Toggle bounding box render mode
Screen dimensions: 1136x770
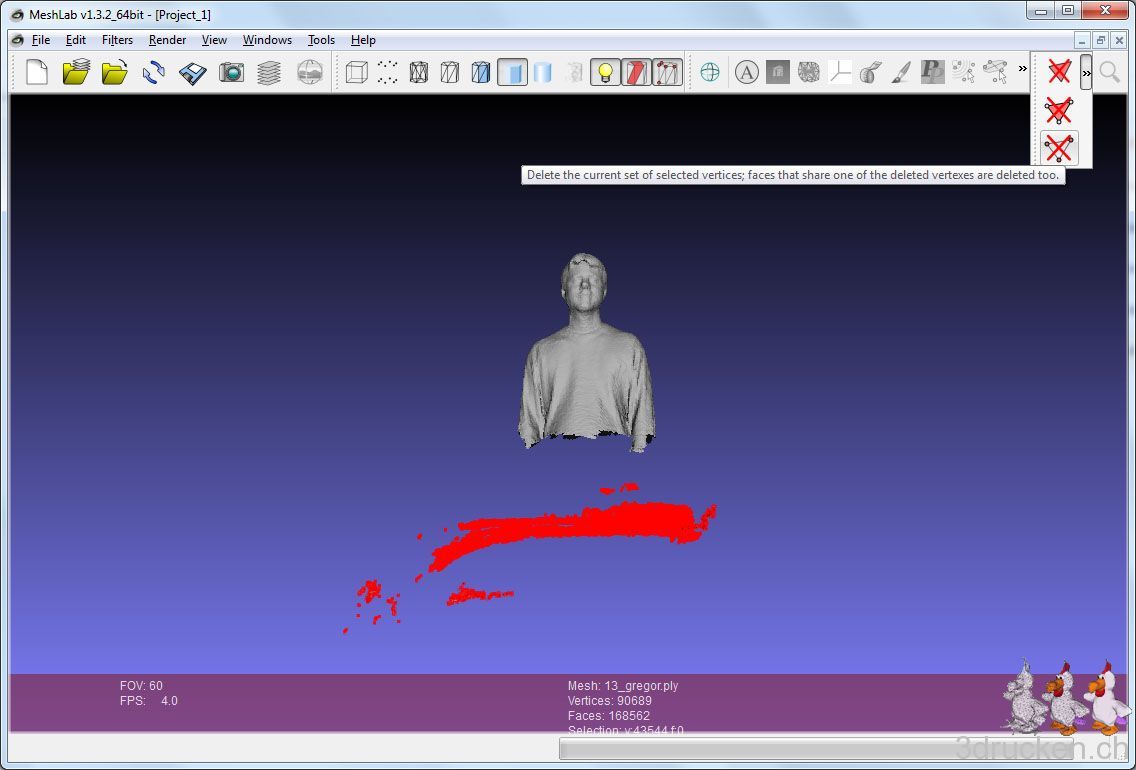click(356, 72)
